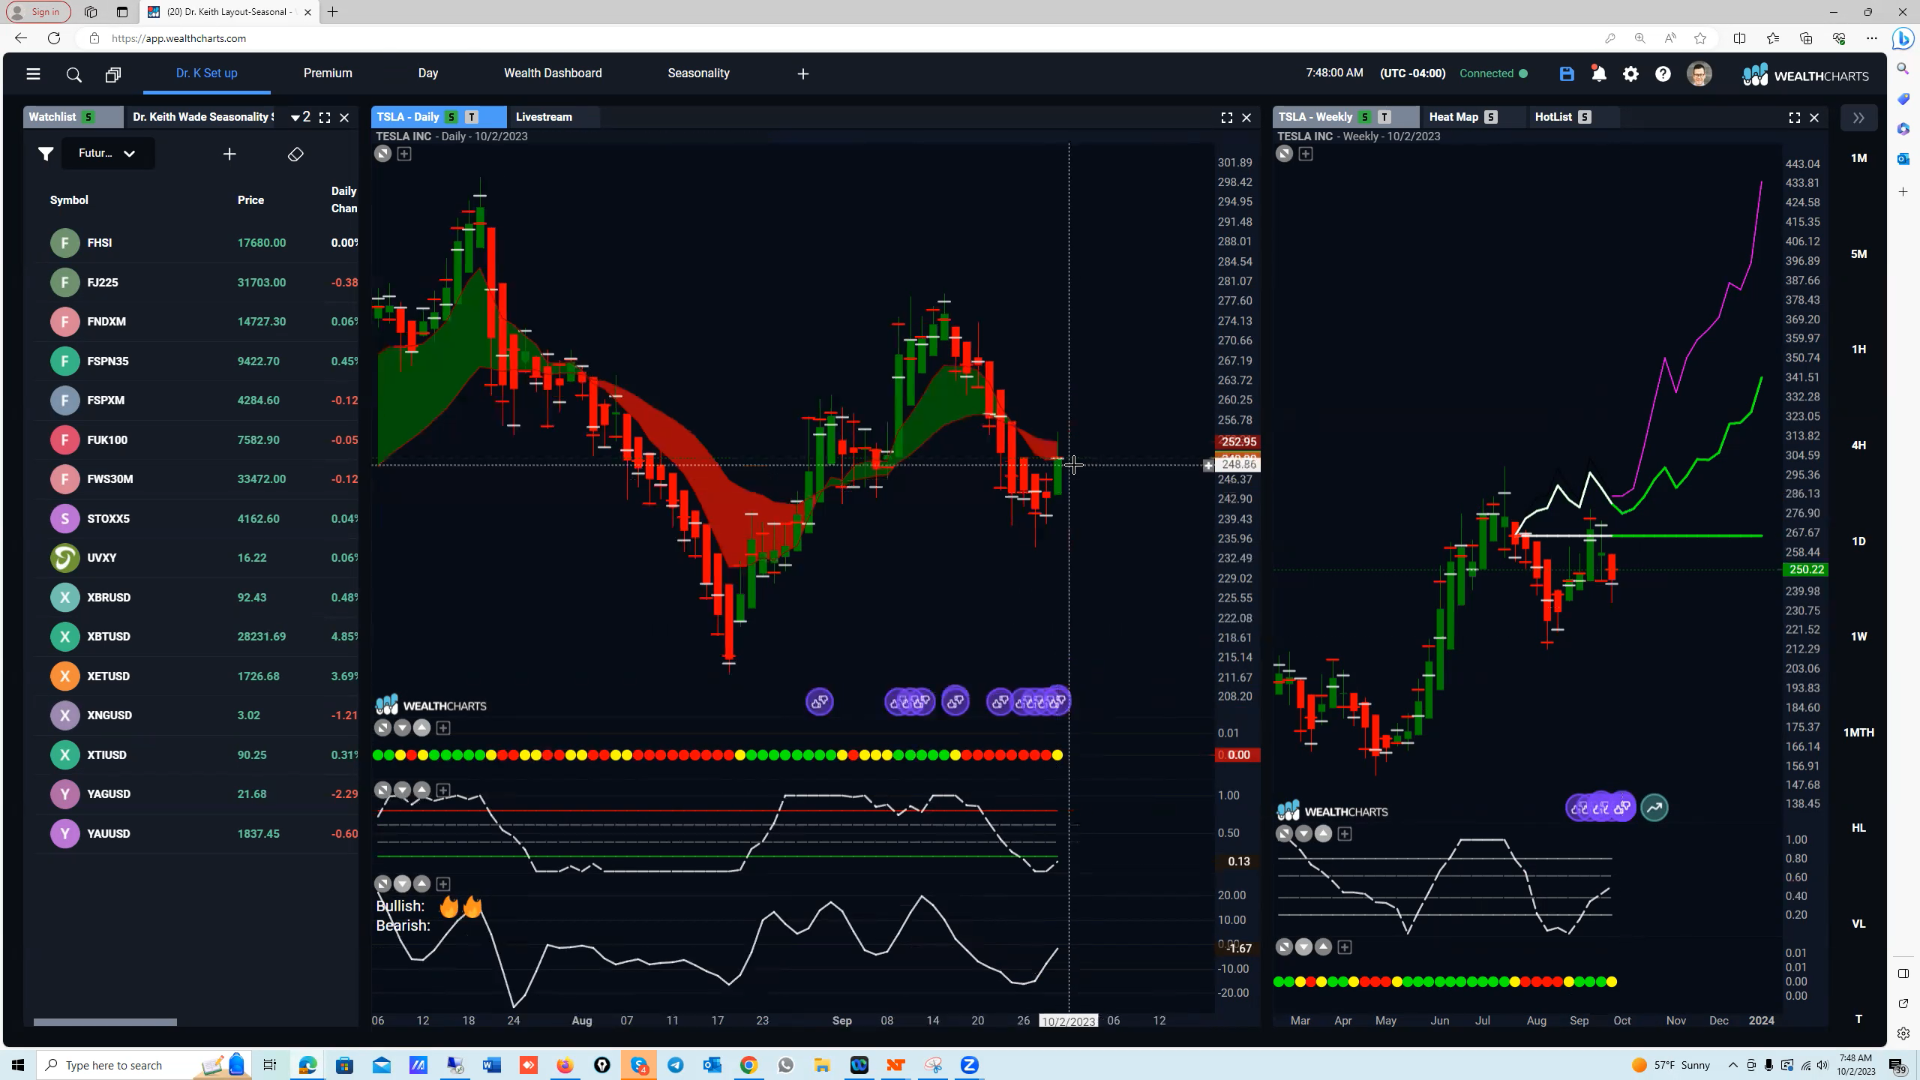Screen dimensions: 1920x1080
Task: Click the layouts window icon
Action: tap(113, 74)
